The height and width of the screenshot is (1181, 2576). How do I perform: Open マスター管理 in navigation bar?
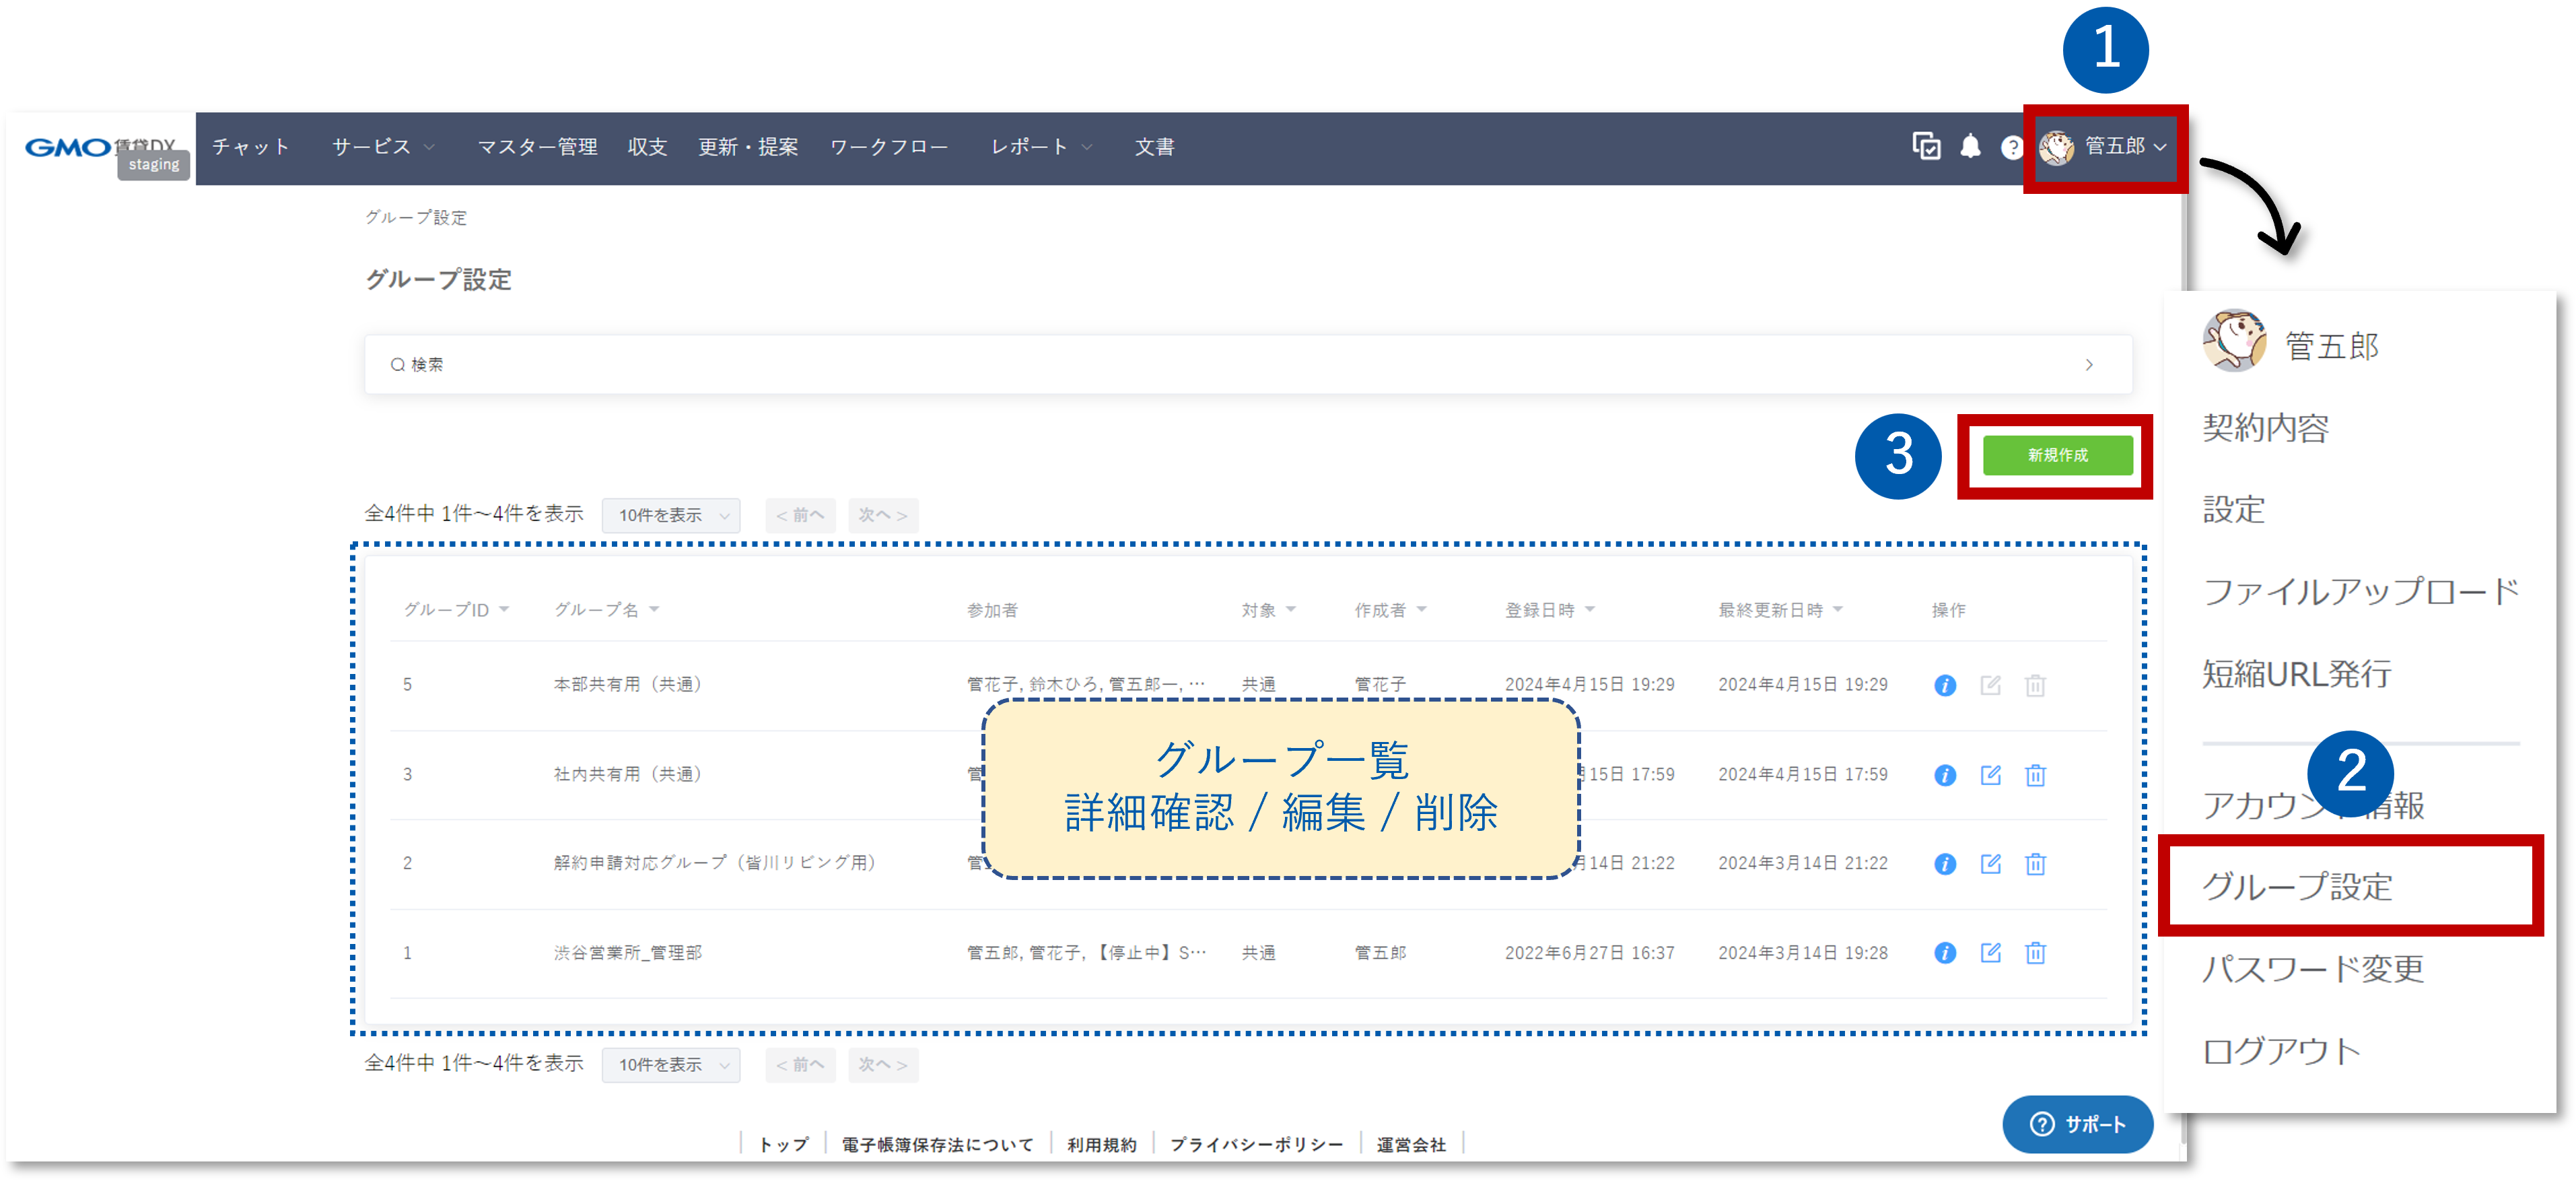coord(537,147)
